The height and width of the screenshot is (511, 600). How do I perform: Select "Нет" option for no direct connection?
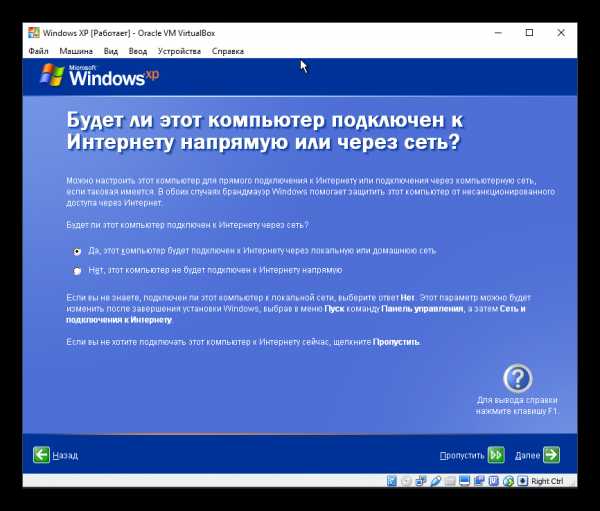(77, 270)
